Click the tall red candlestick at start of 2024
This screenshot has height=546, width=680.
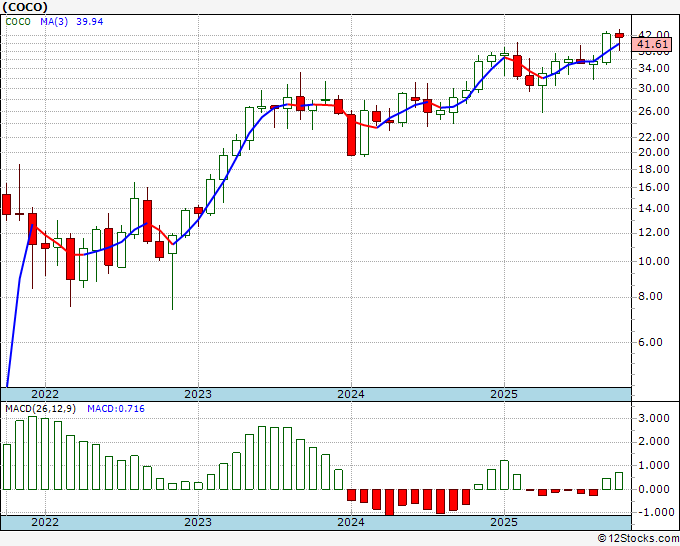click(351, 135)
